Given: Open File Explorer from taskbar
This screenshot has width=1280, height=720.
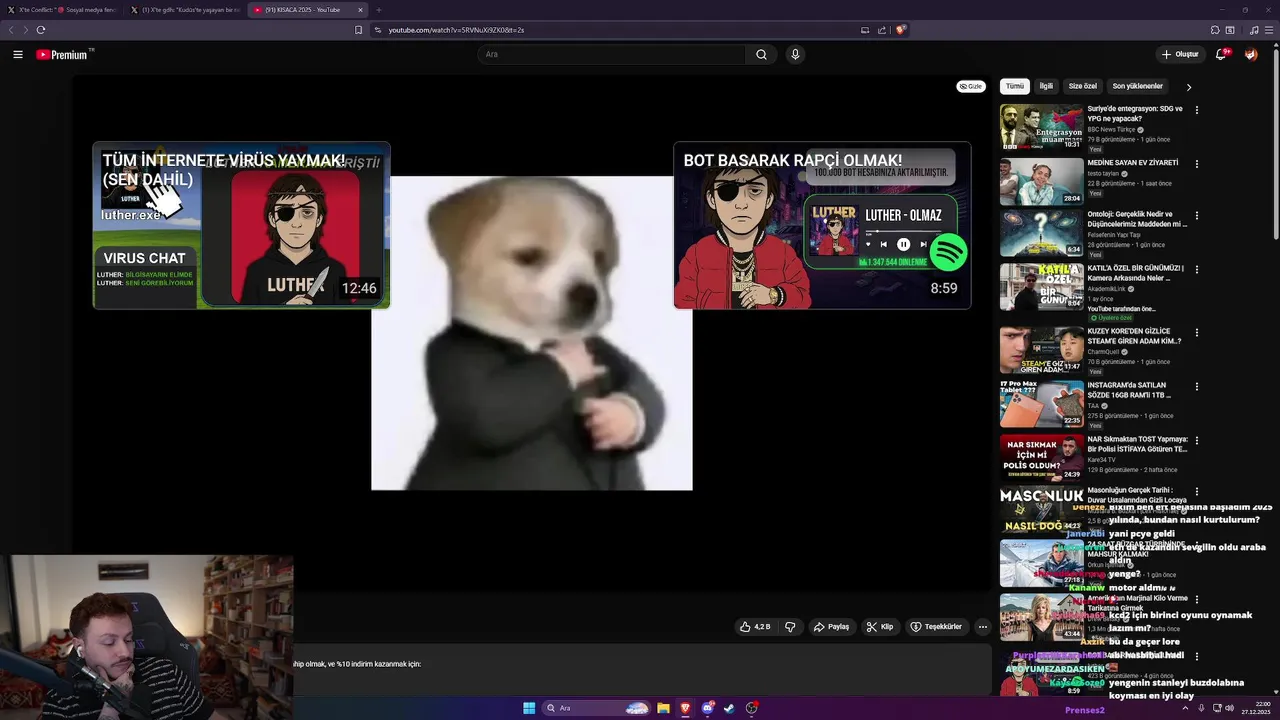Looking at the screenshot, I should (663, 708).
